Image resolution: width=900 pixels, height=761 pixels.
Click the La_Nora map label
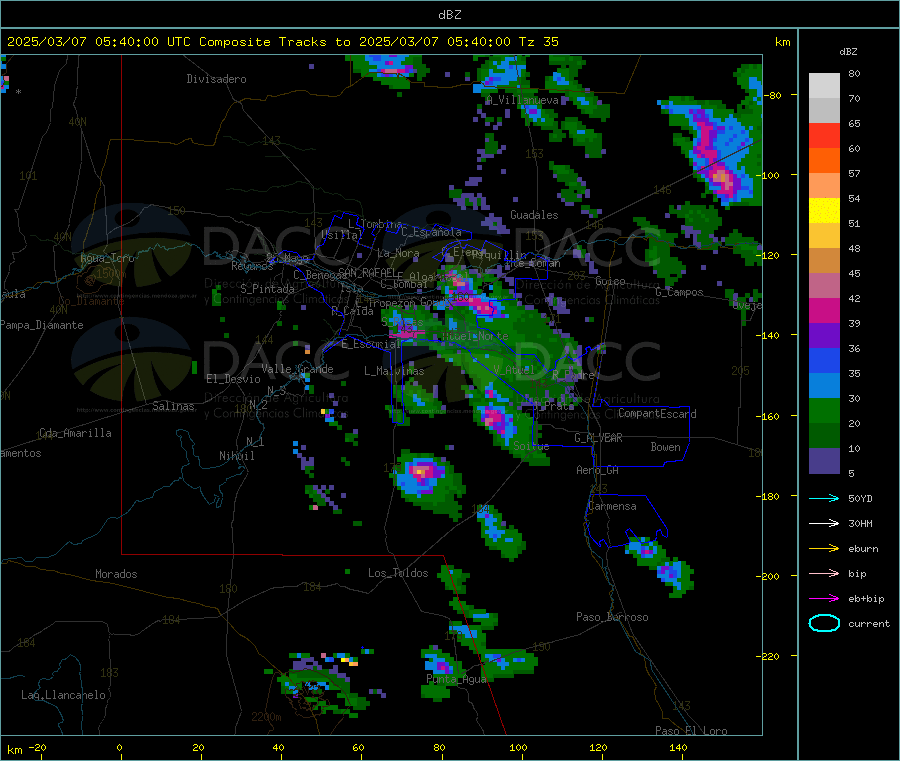[398, 253]
